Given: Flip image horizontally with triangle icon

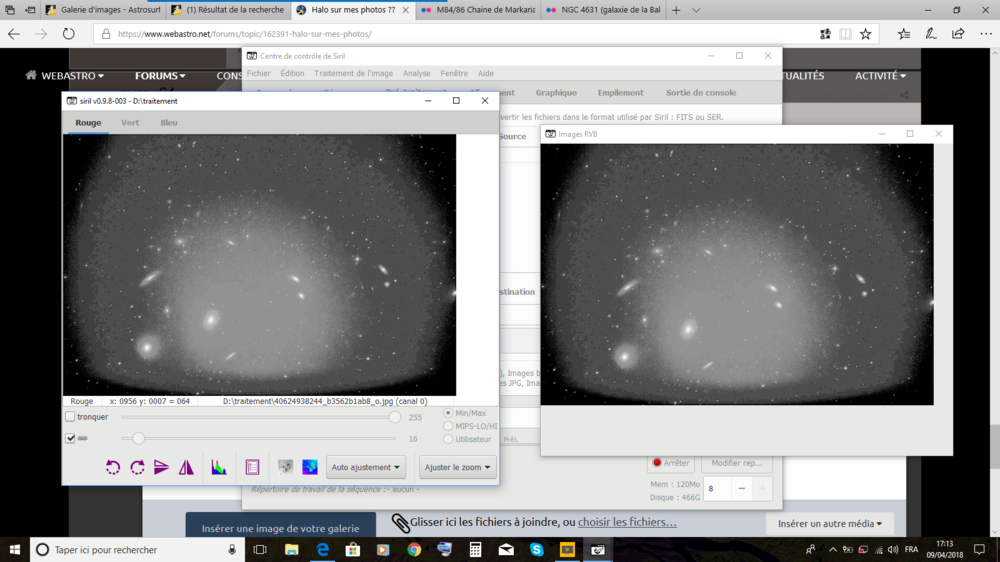Looking at the screenshot, I should (186, 467).
